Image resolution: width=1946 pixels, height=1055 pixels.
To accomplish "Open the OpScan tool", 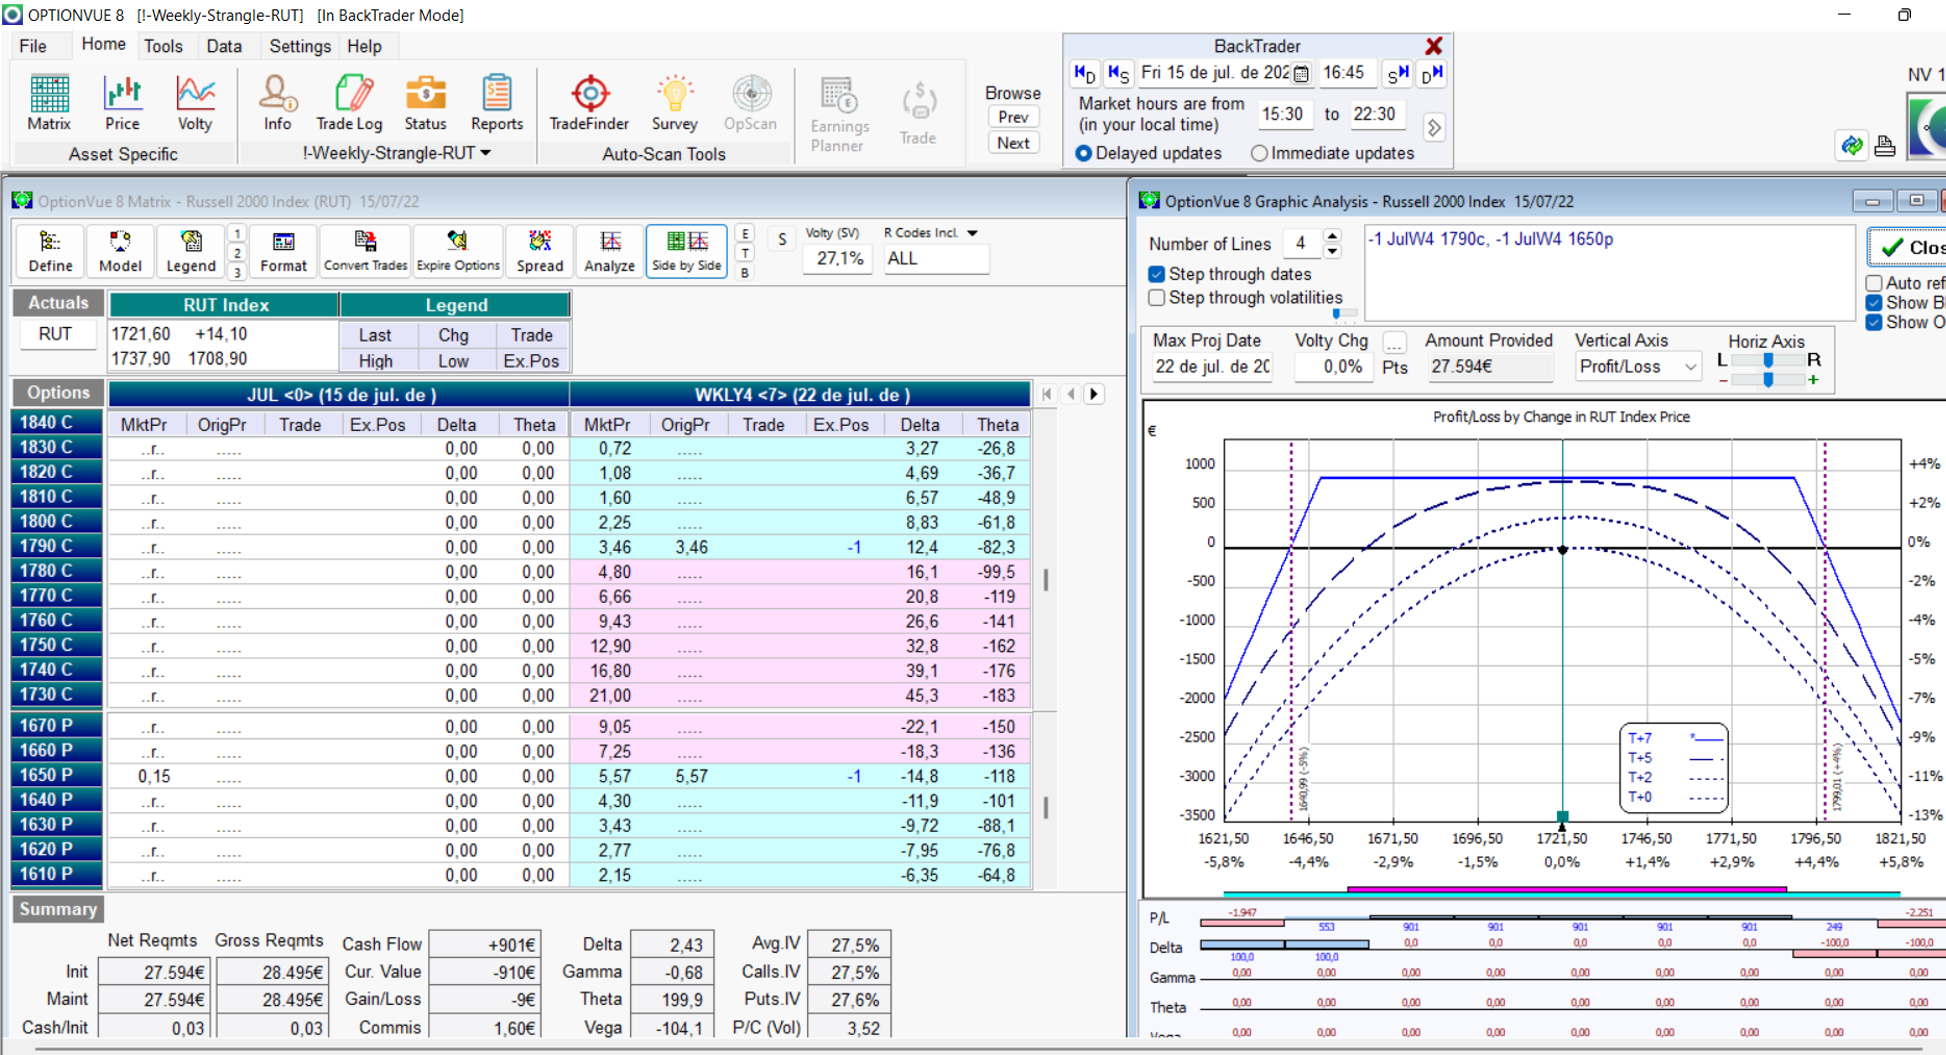I will (750, 102).
